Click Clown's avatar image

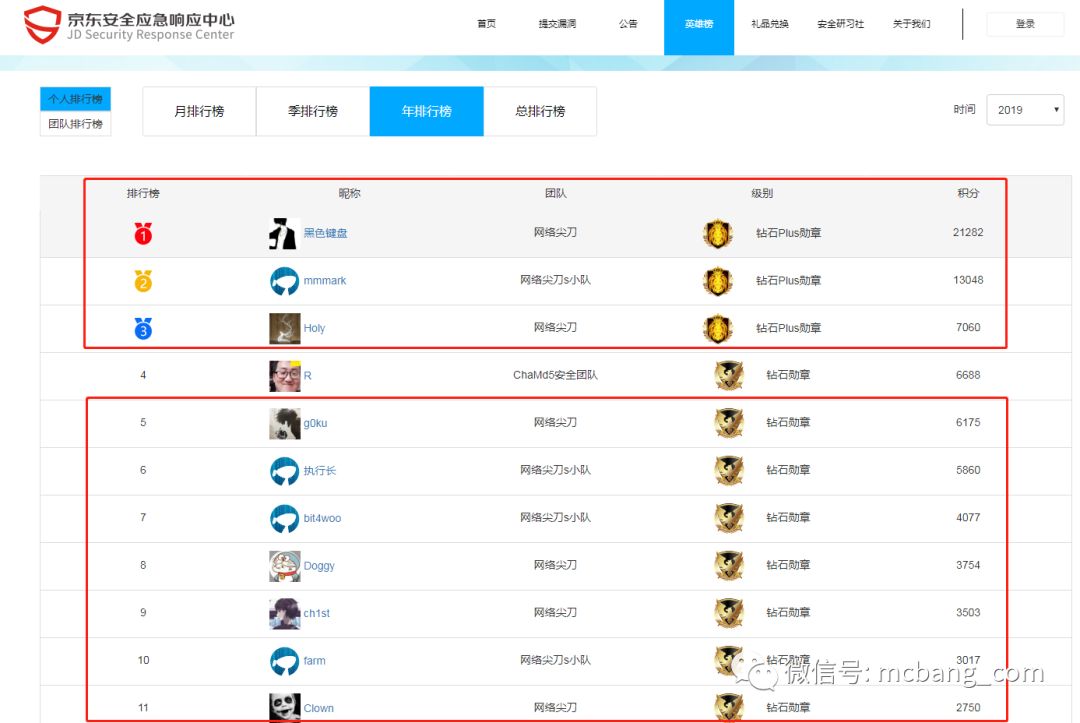coord(284,707)
